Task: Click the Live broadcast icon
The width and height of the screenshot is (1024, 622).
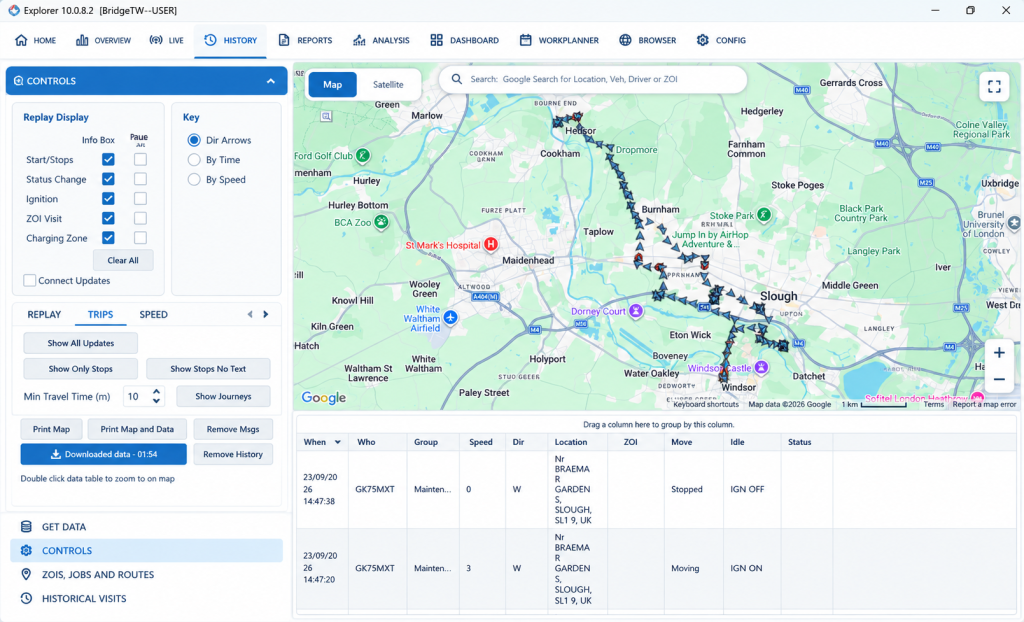Action: click(156, 40)
